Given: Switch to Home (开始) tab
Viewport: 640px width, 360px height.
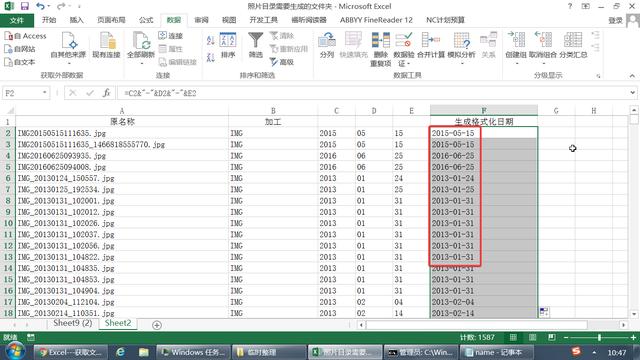Looking at the screenshot, I should point(49,20).
